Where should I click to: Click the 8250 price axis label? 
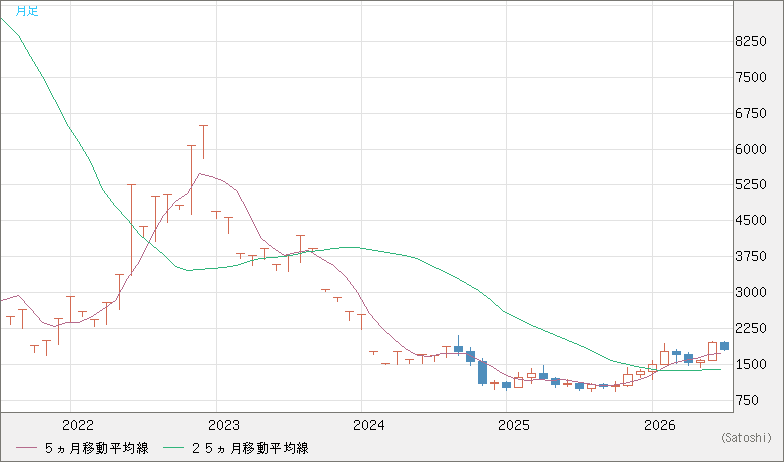751,42
